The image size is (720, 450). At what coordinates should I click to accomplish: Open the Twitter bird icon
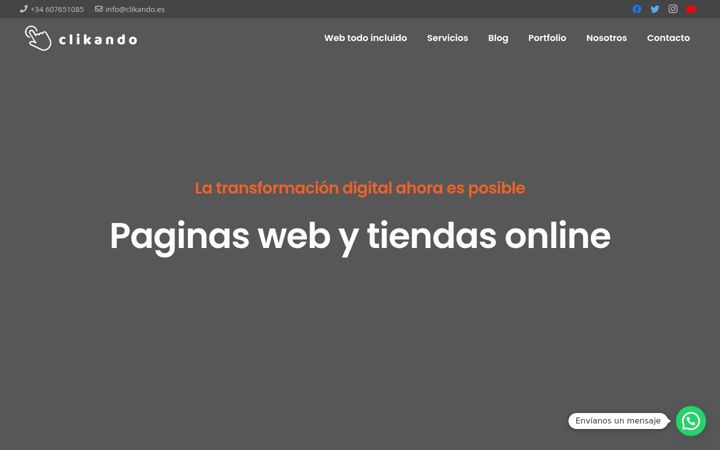[x=655, y=9]
